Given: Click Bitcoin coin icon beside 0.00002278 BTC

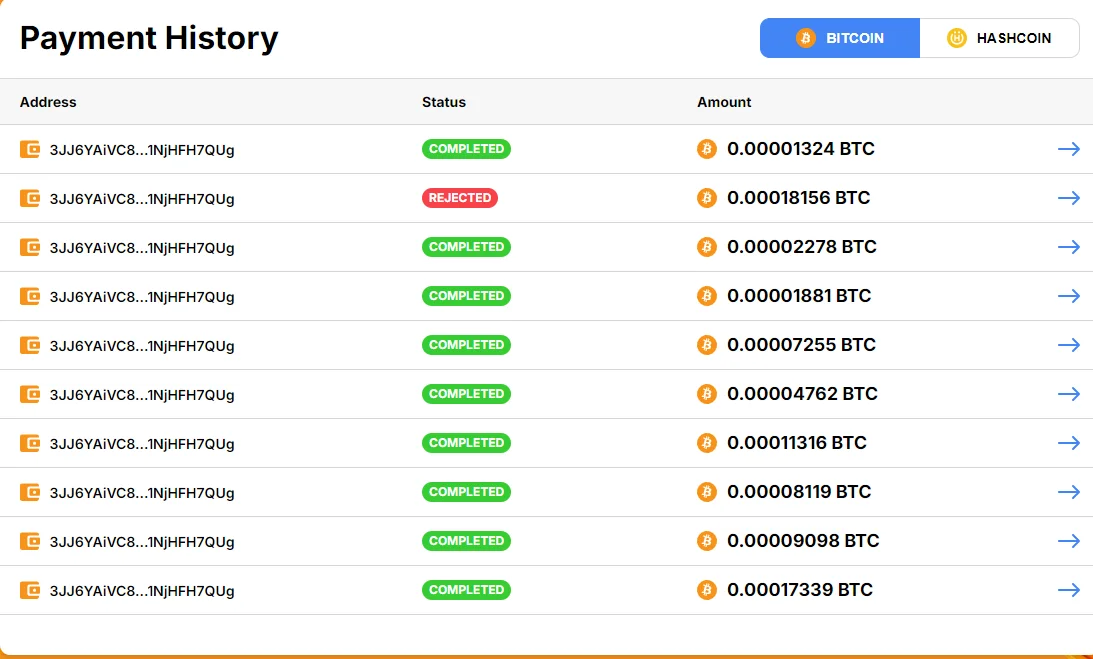Looking at the screenshot, I should [x=707, y=247].
